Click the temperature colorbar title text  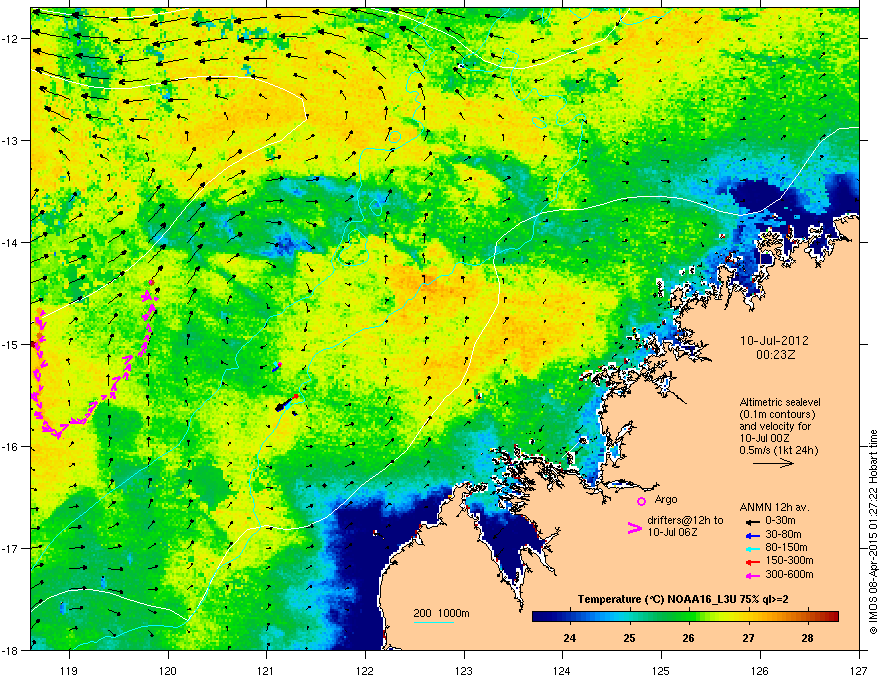[x=683, y=599]
